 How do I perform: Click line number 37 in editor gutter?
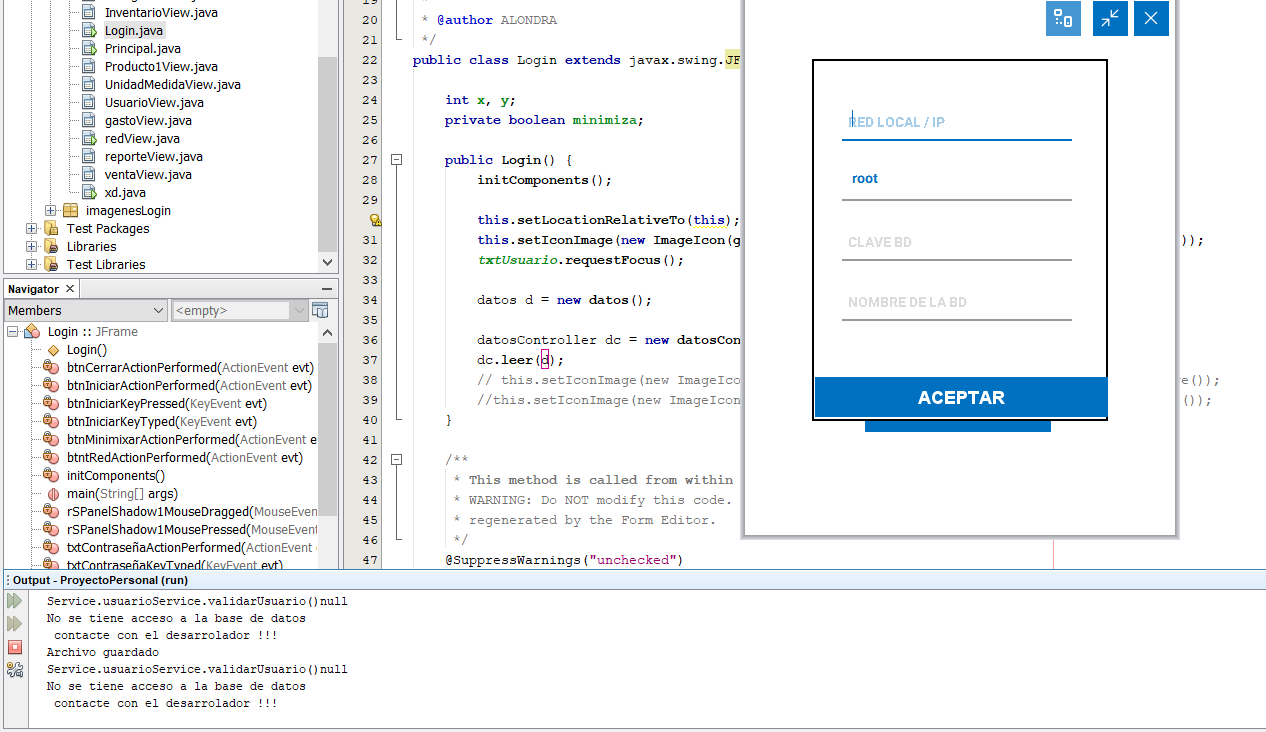tap(370, 360)
